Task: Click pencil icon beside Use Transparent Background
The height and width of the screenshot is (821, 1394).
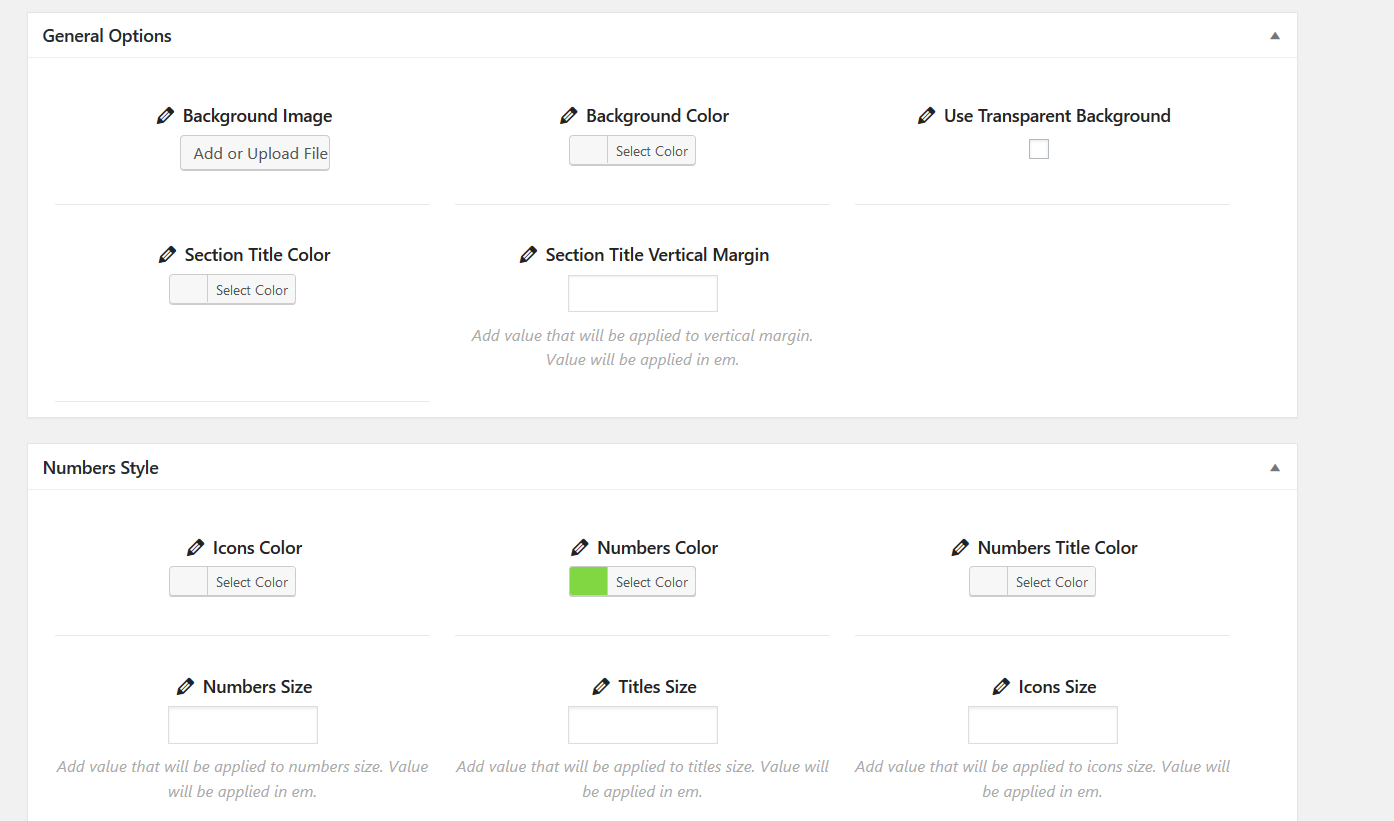Action: [927, 116]
